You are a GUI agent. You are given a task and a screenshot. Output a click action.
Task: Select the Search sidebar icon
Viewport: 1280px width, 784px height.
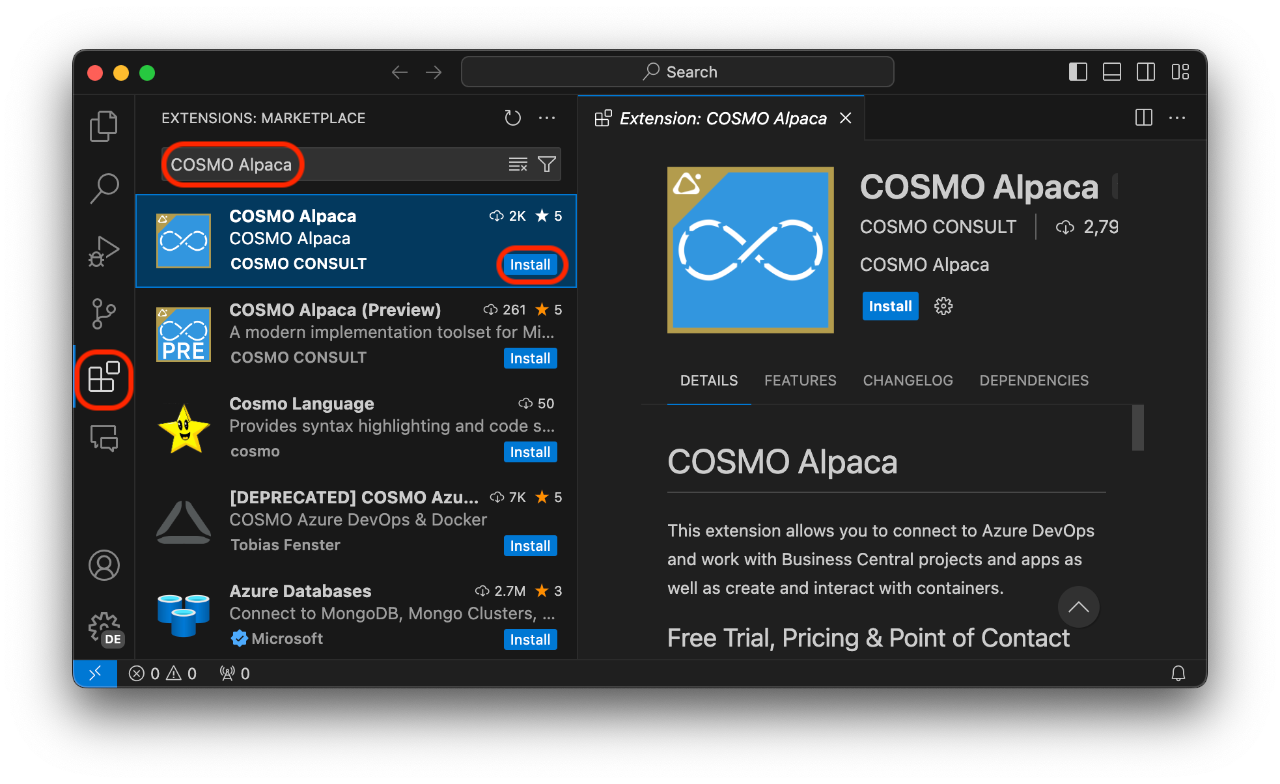pos(104,188)
